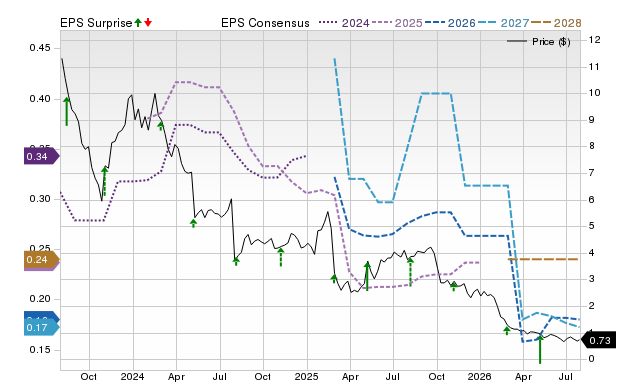Click the earnings surprise arrow near the 0.40 level
The width and height of the screenshot is (640, 382).
click(67, 111)
